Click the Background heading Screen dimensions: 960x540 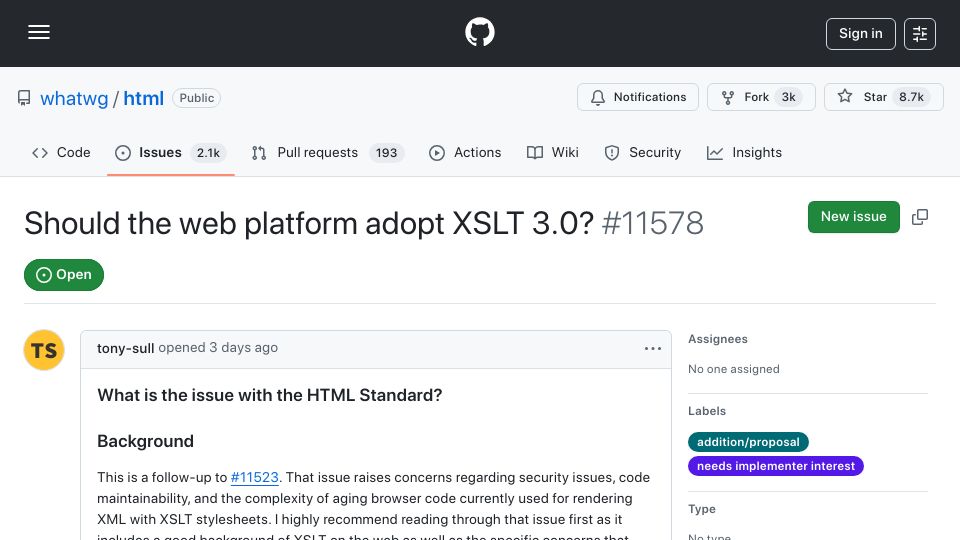[145, 441]
